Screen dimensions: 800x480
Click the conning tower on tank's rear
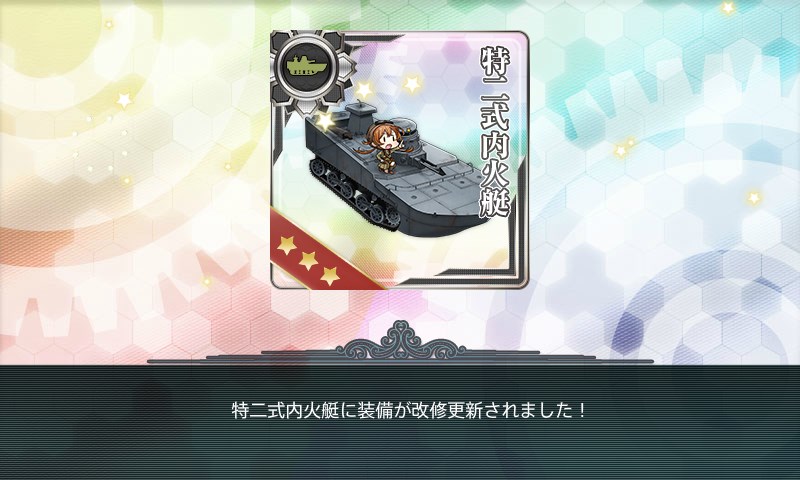click(x=361, y=118)
